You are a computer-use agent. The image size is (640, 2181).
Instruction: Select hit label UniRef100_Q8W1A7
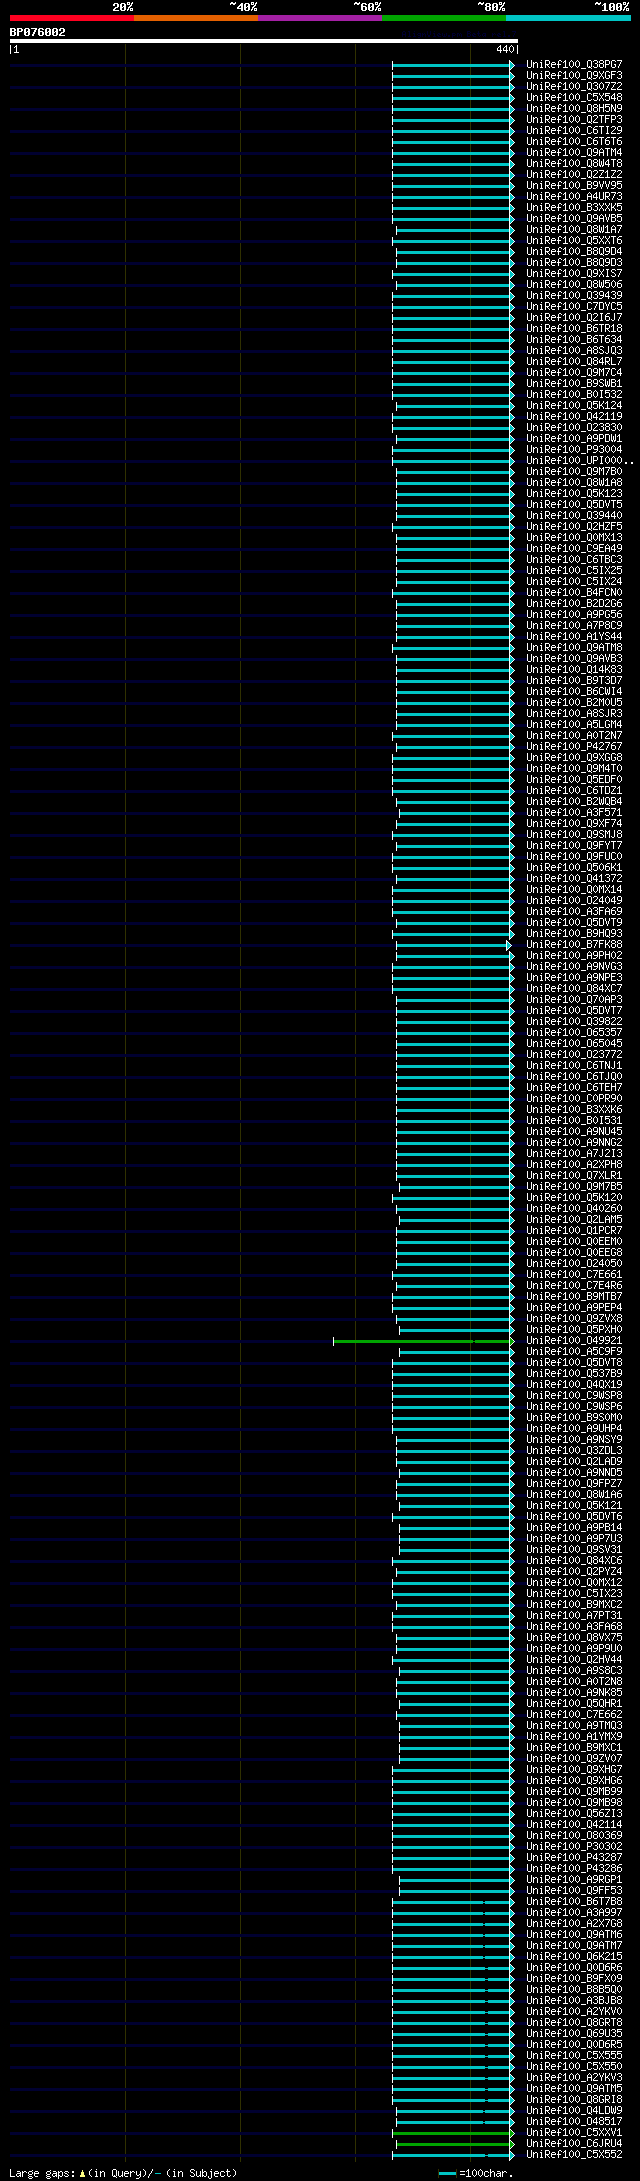(x=574, y=229)
